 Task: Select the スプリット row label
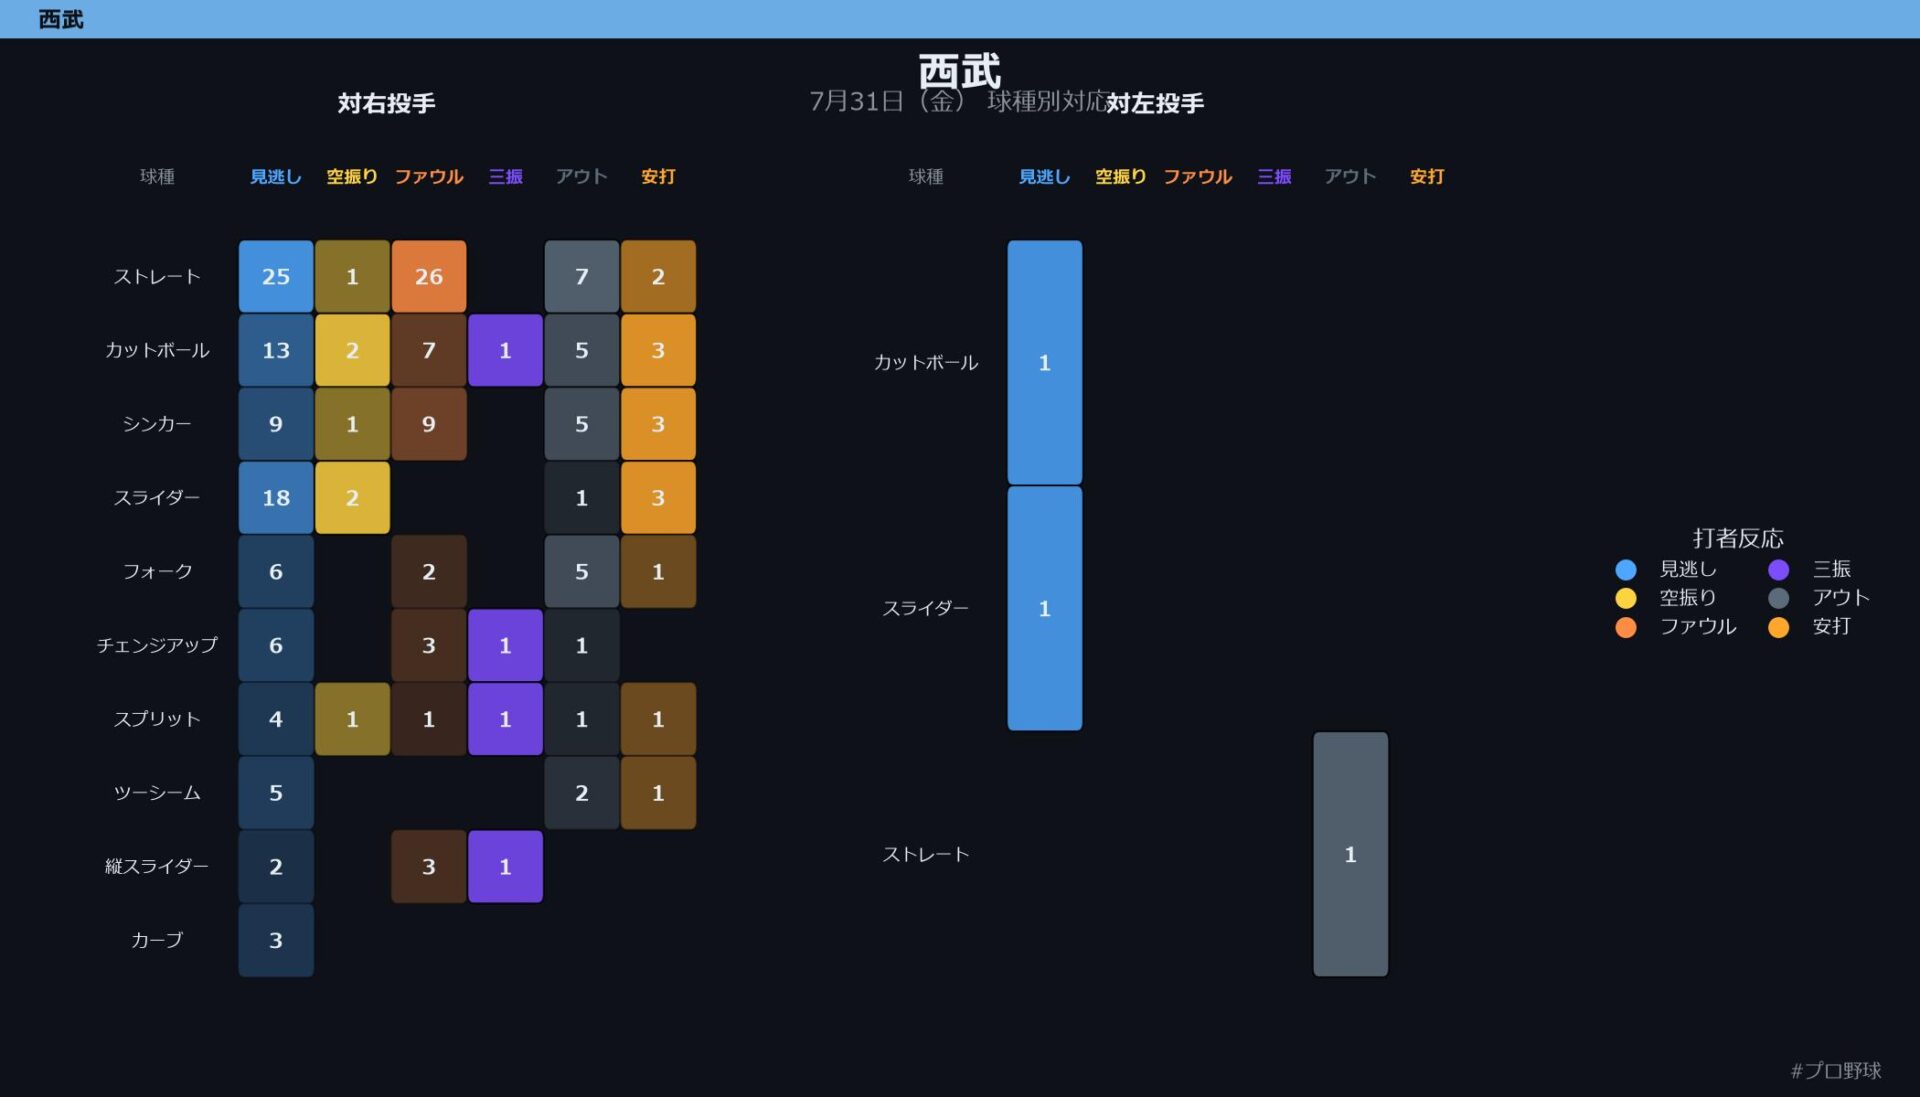[x=157, y=719]
